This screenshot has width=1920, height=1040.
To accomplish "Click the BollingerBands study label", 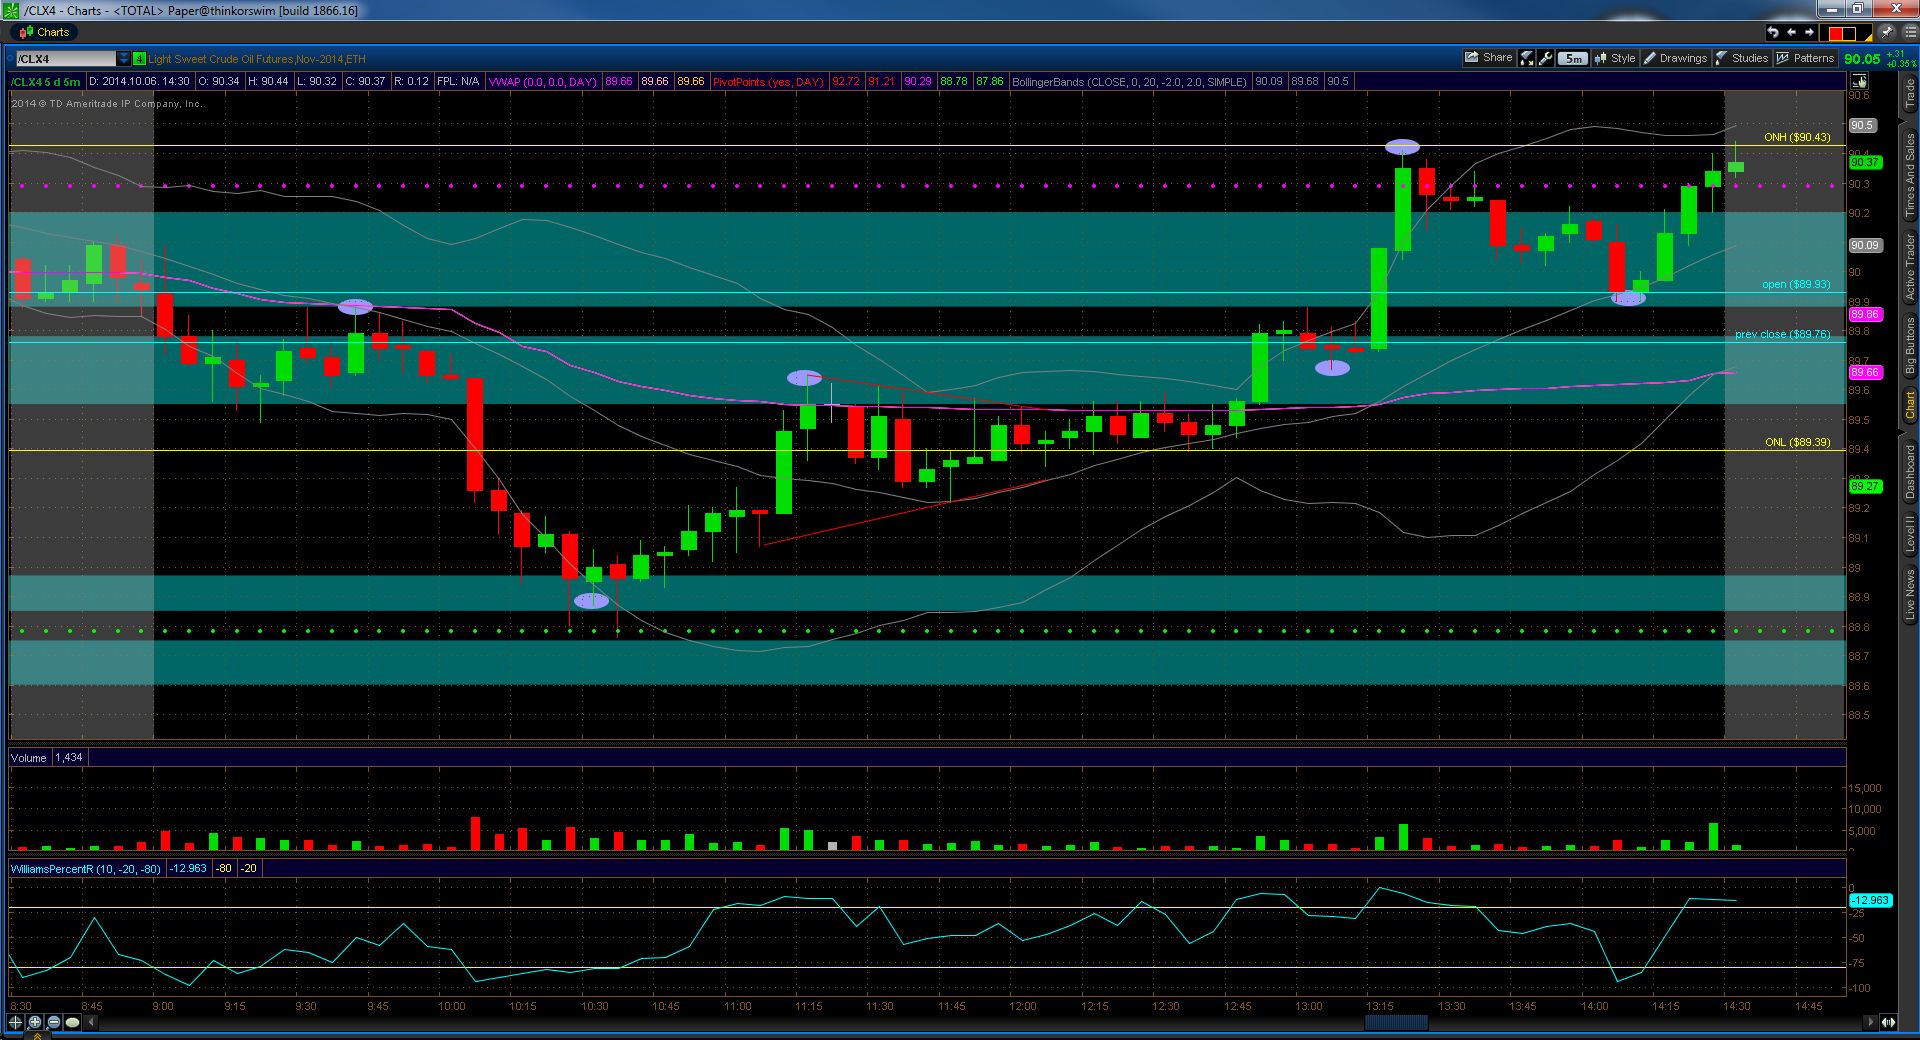I will coord(1130,82).
